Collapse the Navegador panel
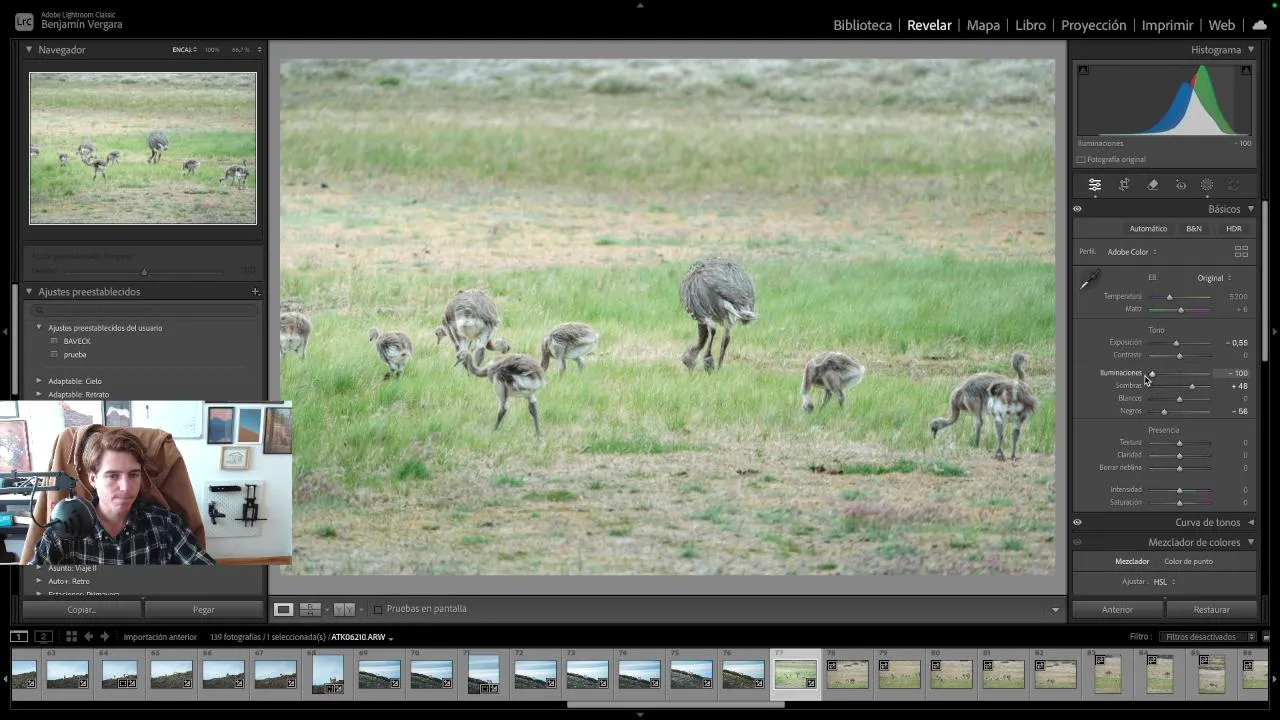Screen dimensions: 1280x720 point(29,49)
